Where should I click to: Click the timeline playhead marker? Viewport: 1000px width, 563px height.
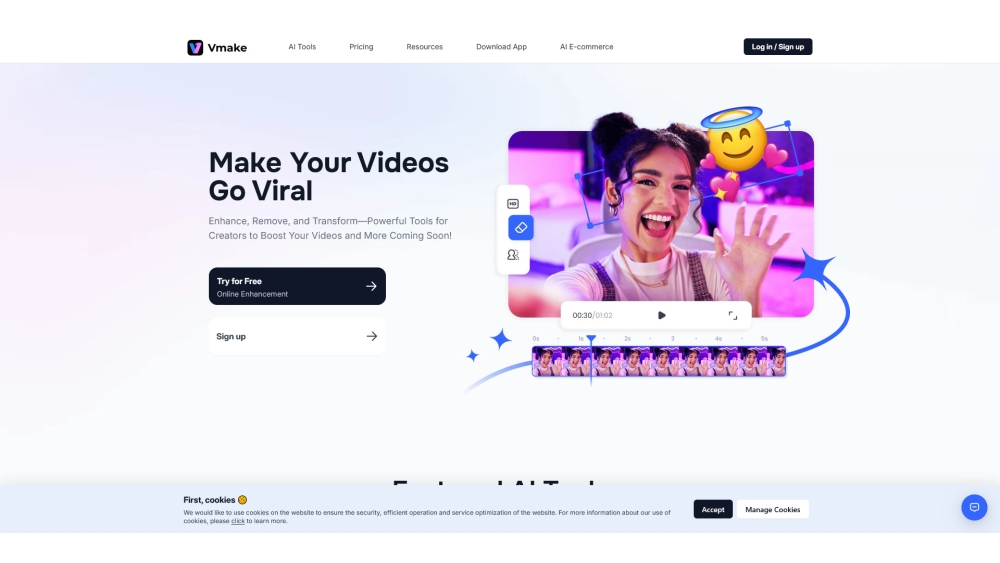coord(591,339)
